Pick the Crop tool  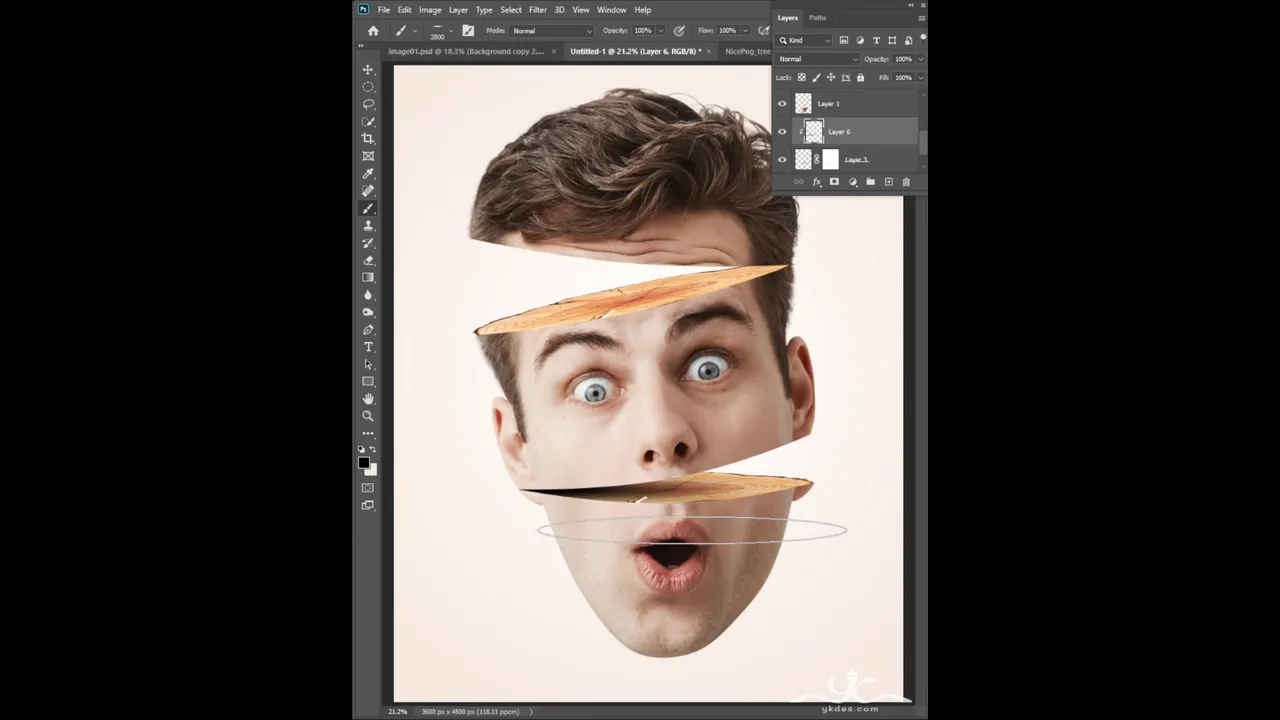point(368,139)
